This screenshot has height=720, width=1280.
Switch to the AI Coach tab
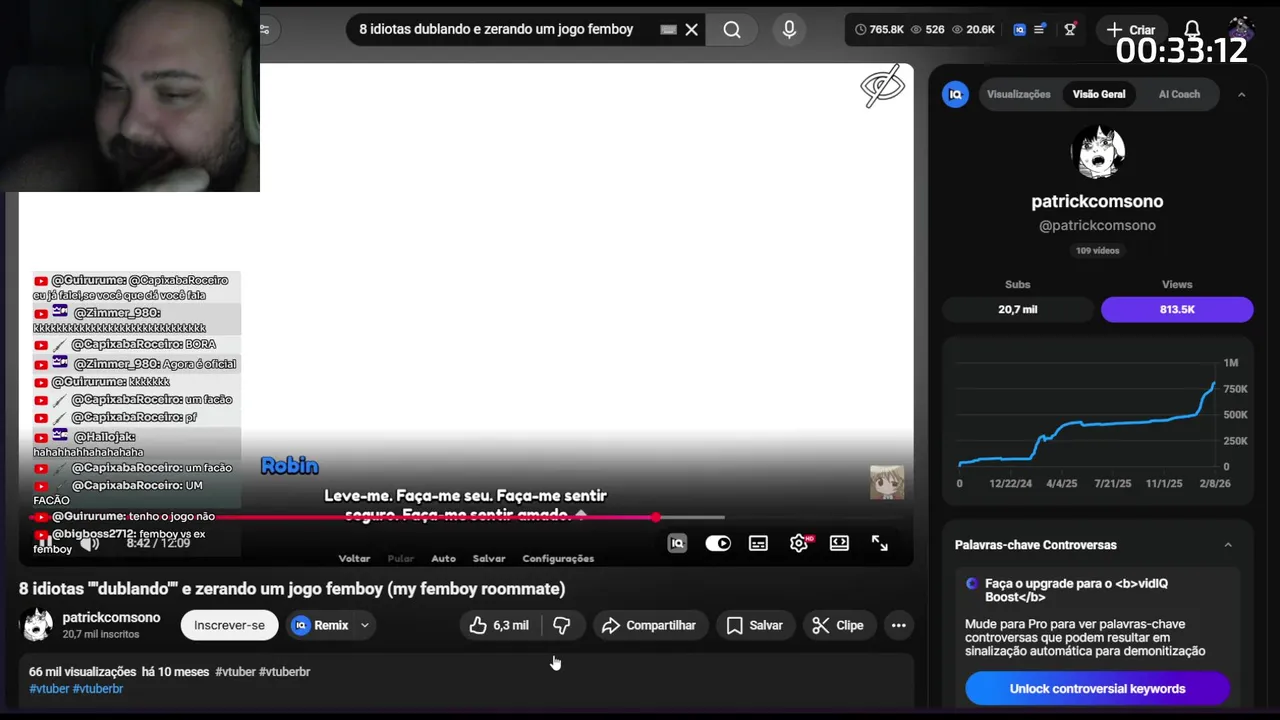click(x=1179, y=94)
